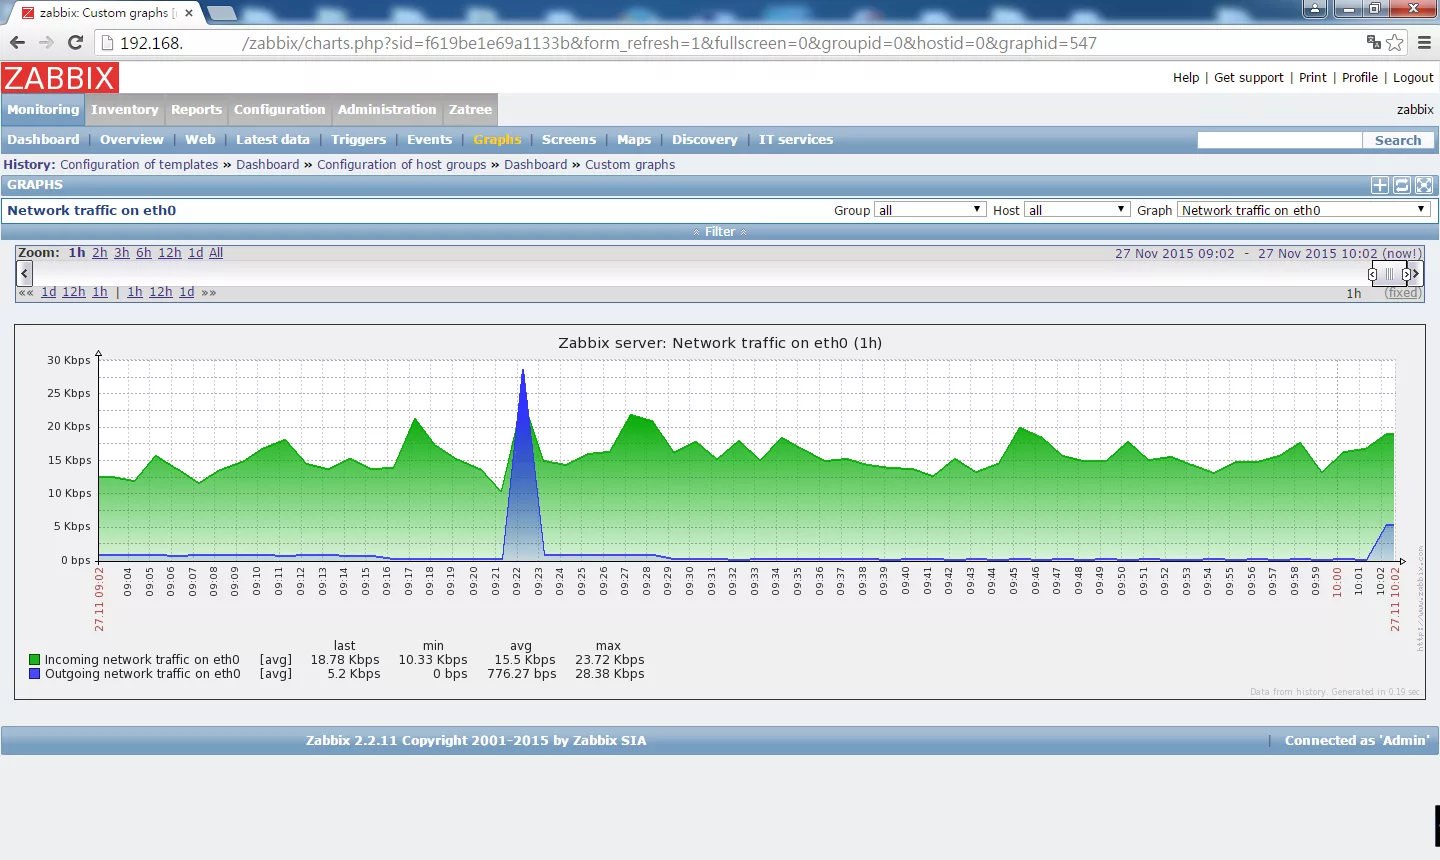Open the Triggers page
The height and width of the screenshot is (860, 1440).
point(358,140)
